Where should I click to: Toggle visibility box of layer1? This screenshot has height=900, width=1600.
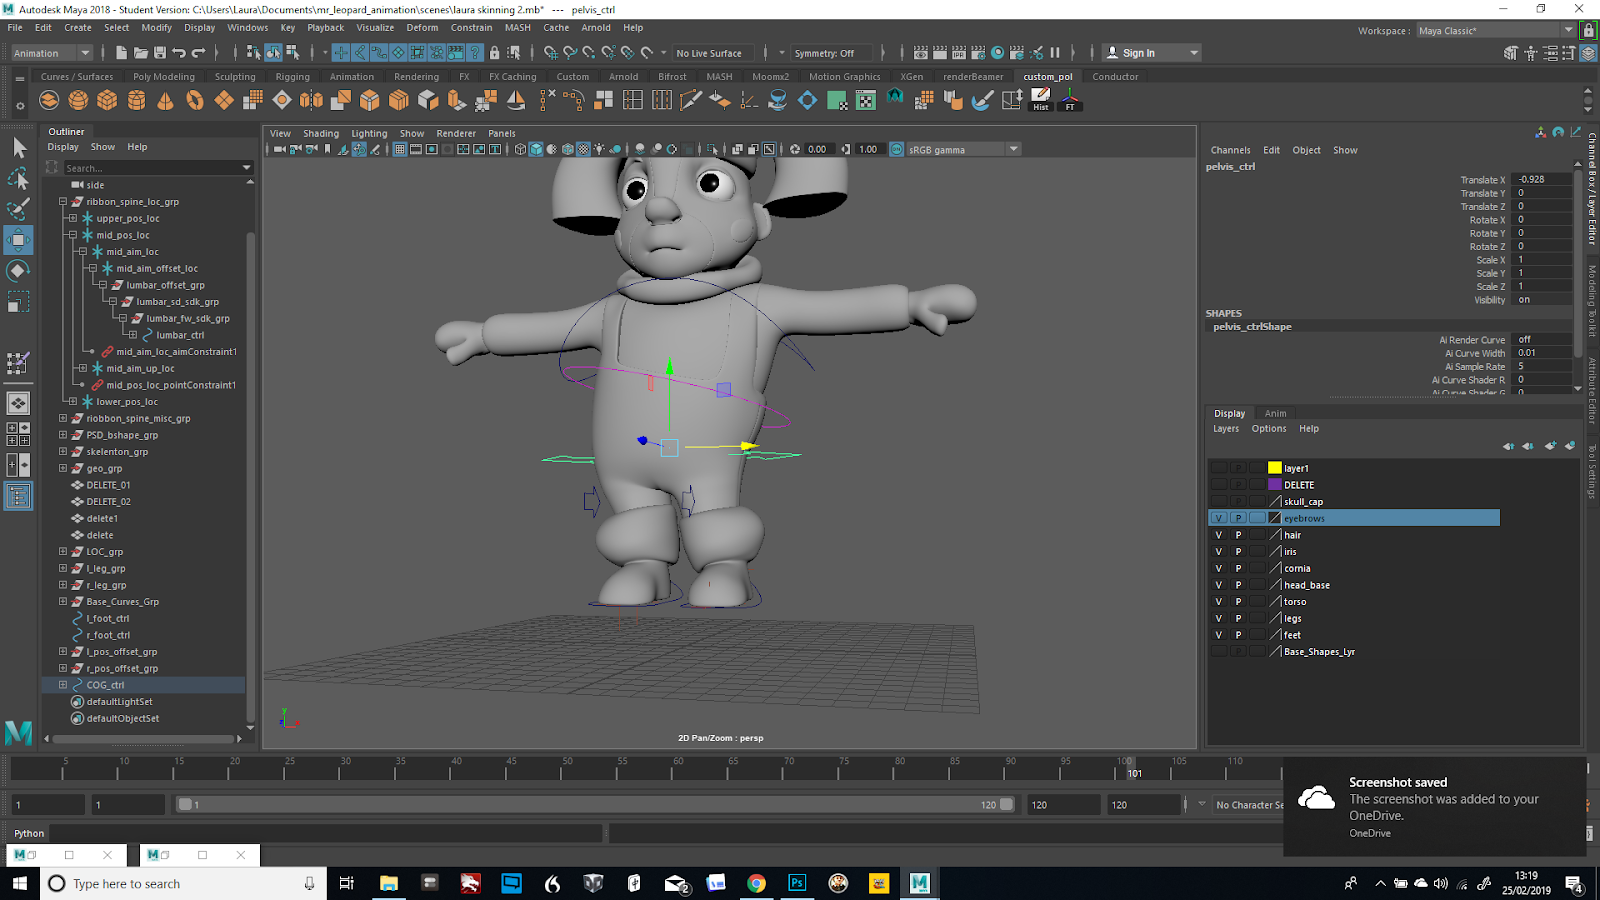[x=1218, y=468]
